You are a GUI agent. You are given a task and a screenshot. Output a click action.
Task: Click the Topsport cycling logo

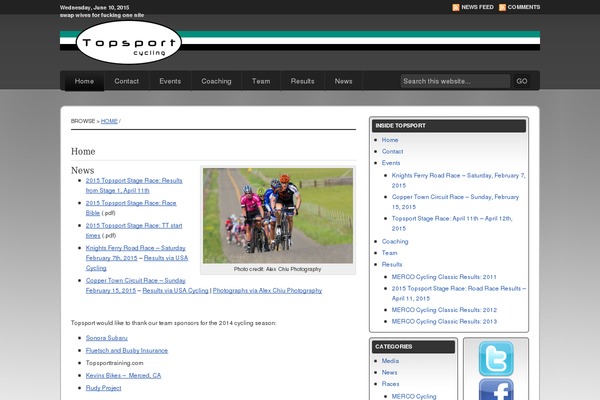[129, 42]
